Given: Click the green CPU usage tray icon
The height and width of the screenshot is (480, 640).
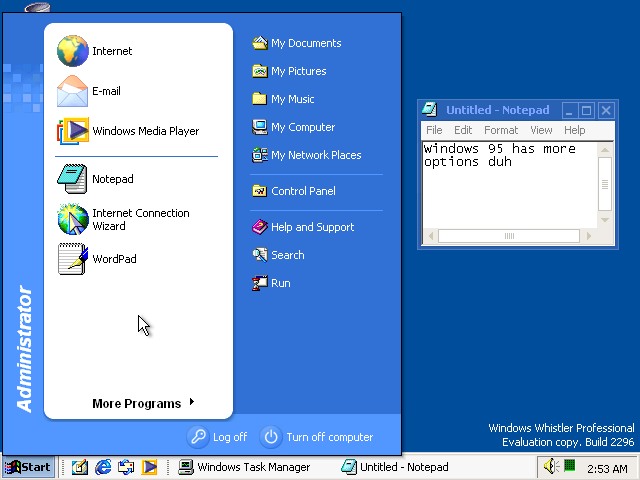Looking at the screenshot, I should pos(570,465).
